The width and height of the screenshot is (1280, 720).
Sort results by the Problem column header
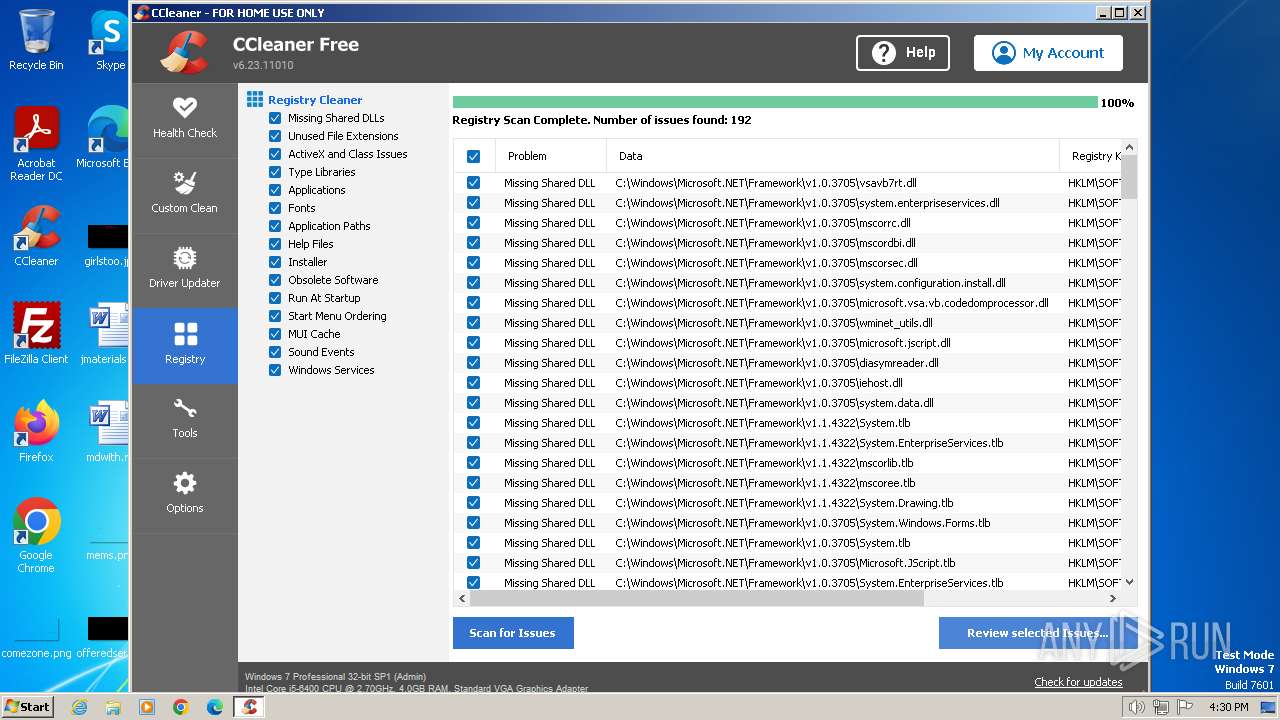point(550,156)
